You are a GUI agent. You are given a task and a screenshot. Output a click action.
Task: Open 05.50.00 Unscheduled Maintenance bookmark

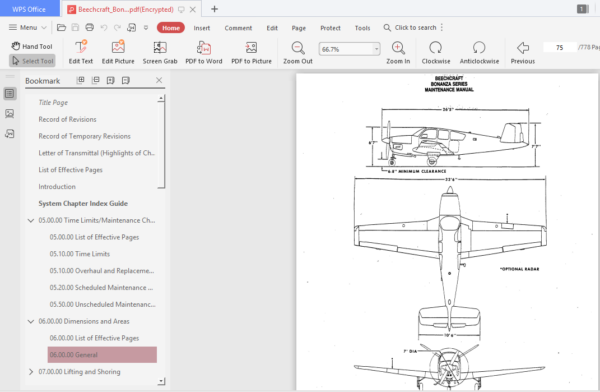tap(103, 305)
